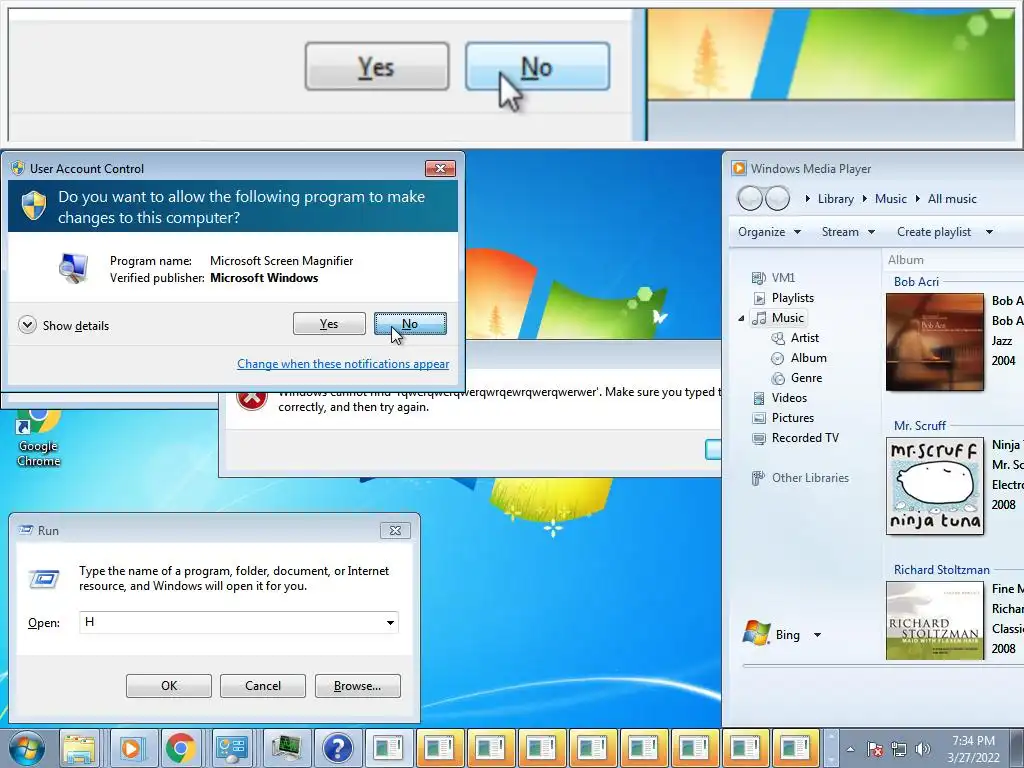Expand Show details in the UAC dialog

(x=64, y=325)
